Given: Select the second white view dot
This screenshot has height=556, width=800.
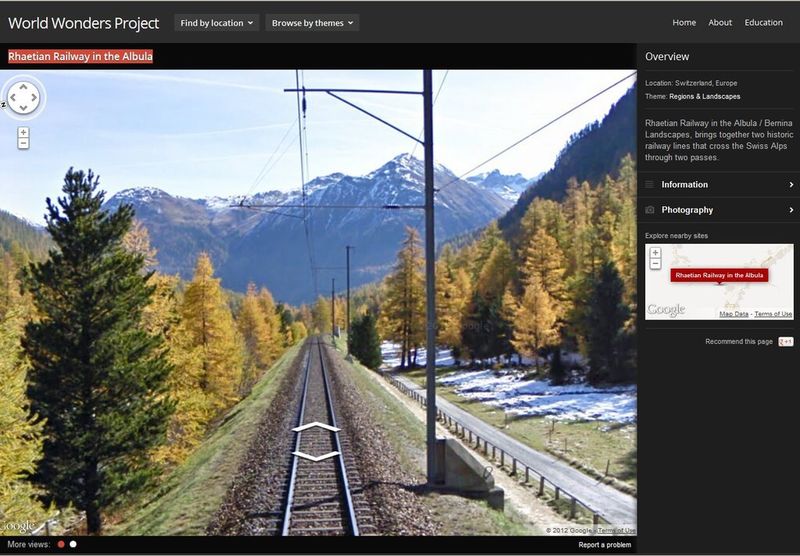Looking at the screenshot, I should pyautogui.click(x=73, y=544).
